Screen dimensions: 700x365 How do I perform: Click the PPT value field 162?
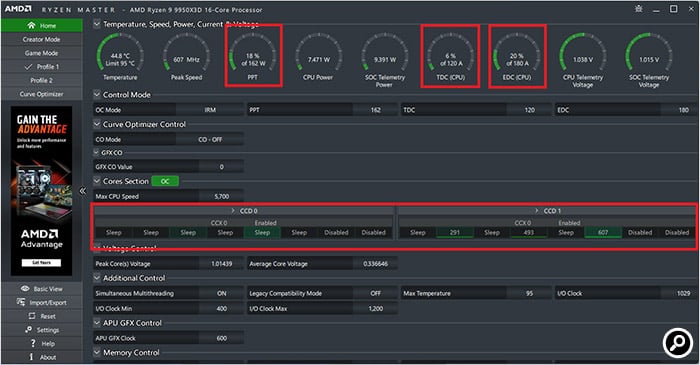pyautogui.click(x=375, y=110)
